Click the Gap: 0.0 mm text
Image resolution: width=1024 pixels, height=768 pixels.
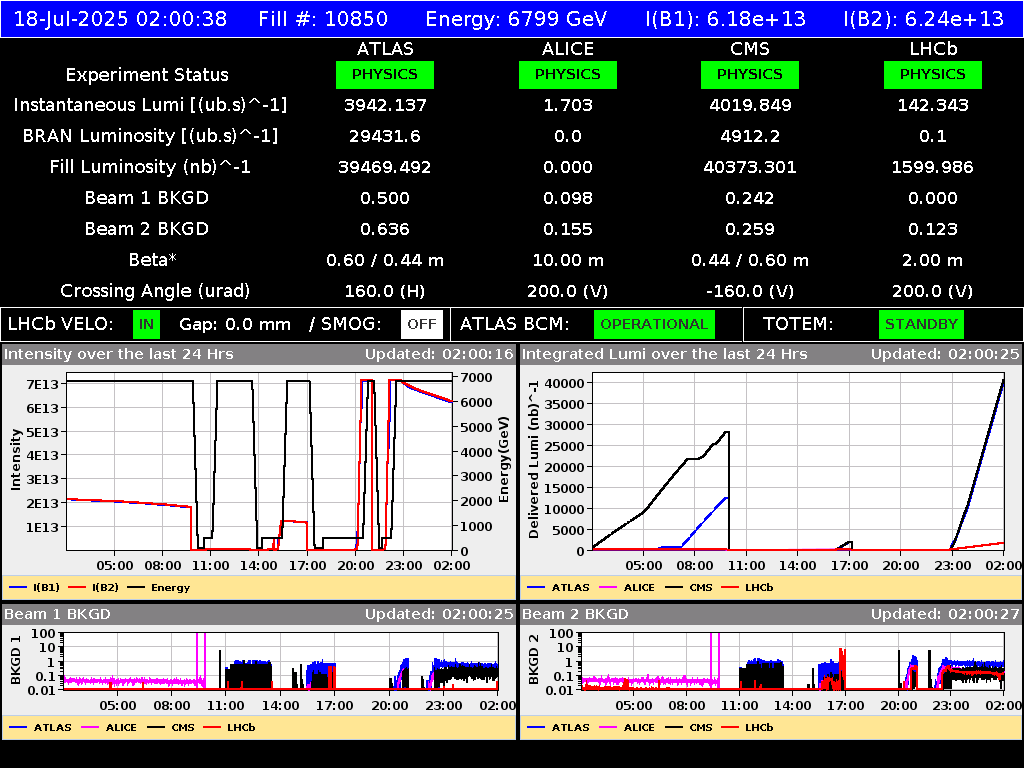234,324
